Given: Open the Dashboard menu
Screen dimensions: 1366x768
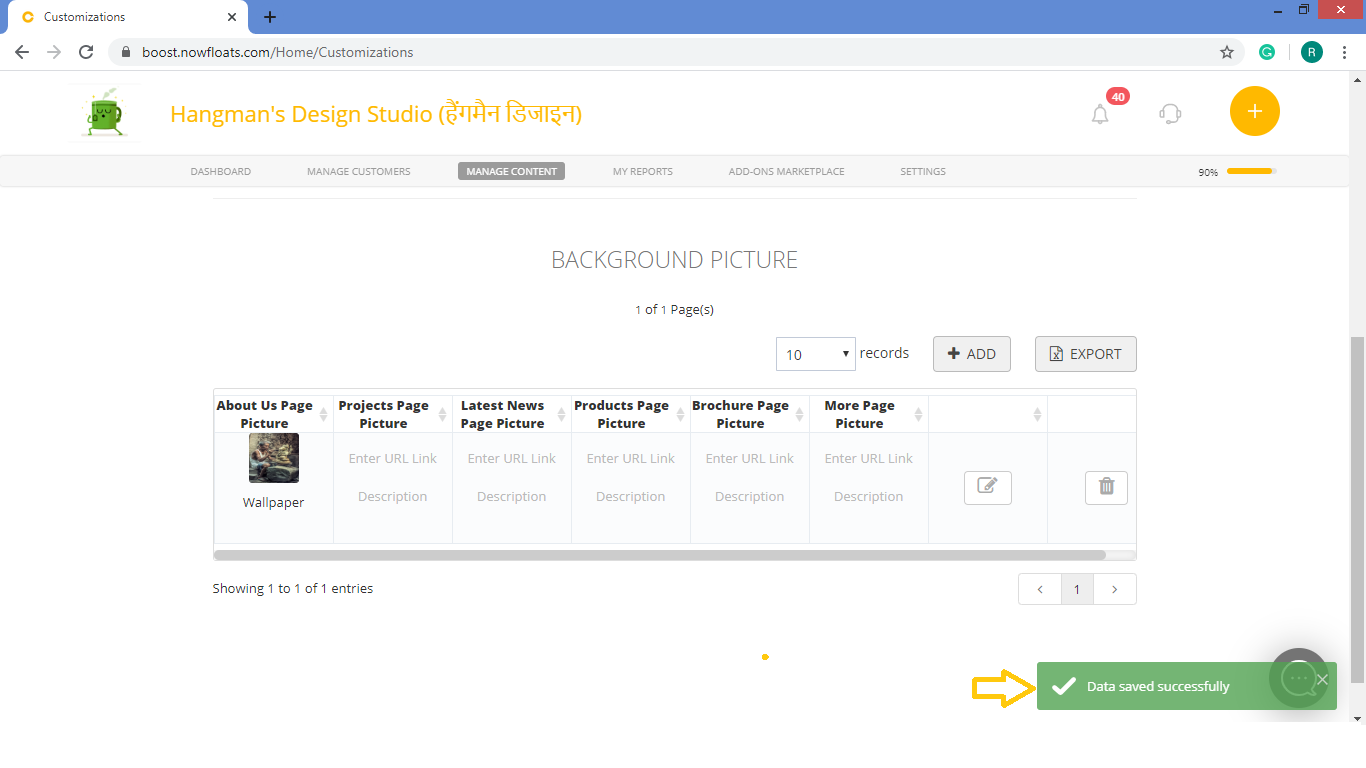Looking at the screenshot, I should click(221, 171).
